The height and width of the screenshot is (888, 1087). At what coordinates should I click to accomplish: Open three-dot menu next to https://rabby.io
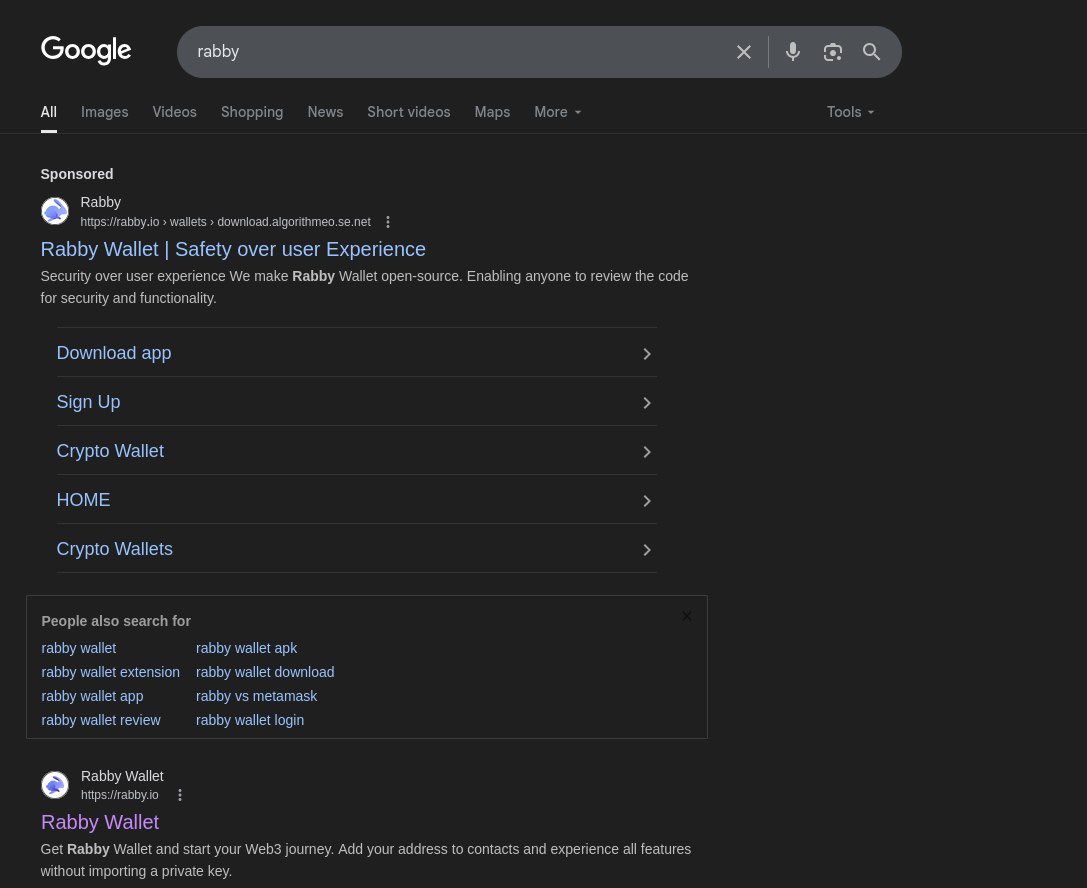point(180,795)
